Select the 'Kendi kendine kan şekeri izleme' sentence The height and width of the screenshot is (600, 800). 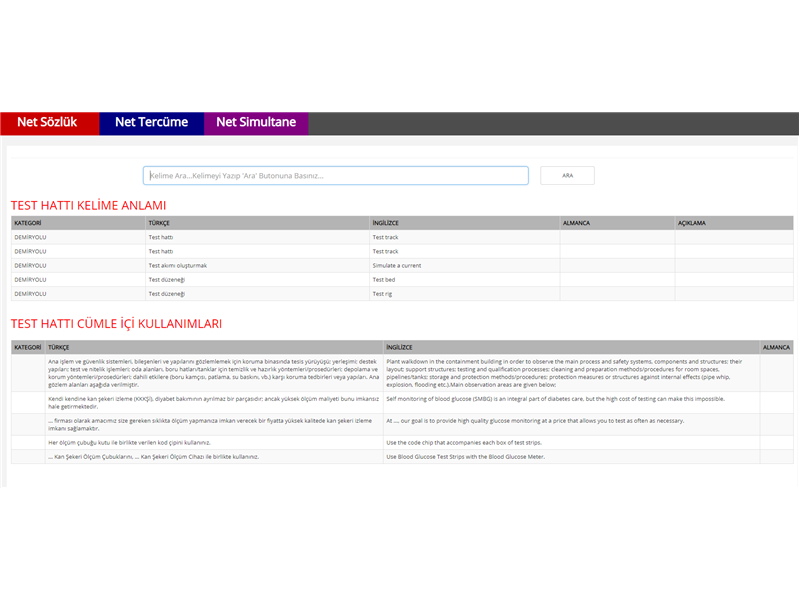click(x=214, y=403)
